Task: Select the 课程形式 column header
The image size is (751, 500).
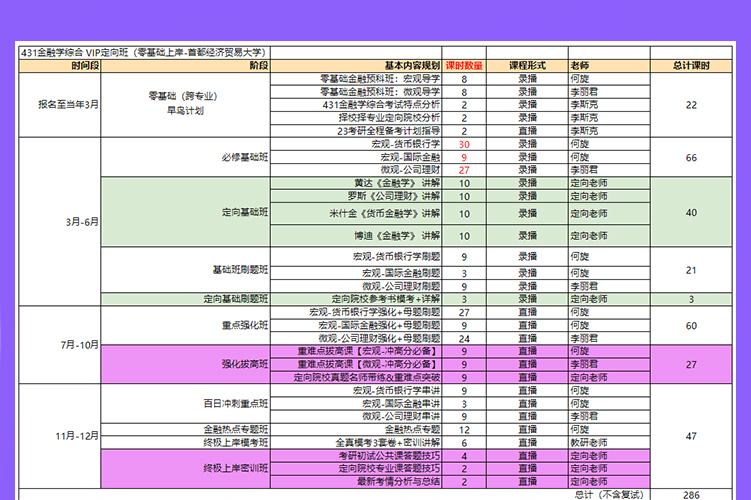Action: (525, 65)
